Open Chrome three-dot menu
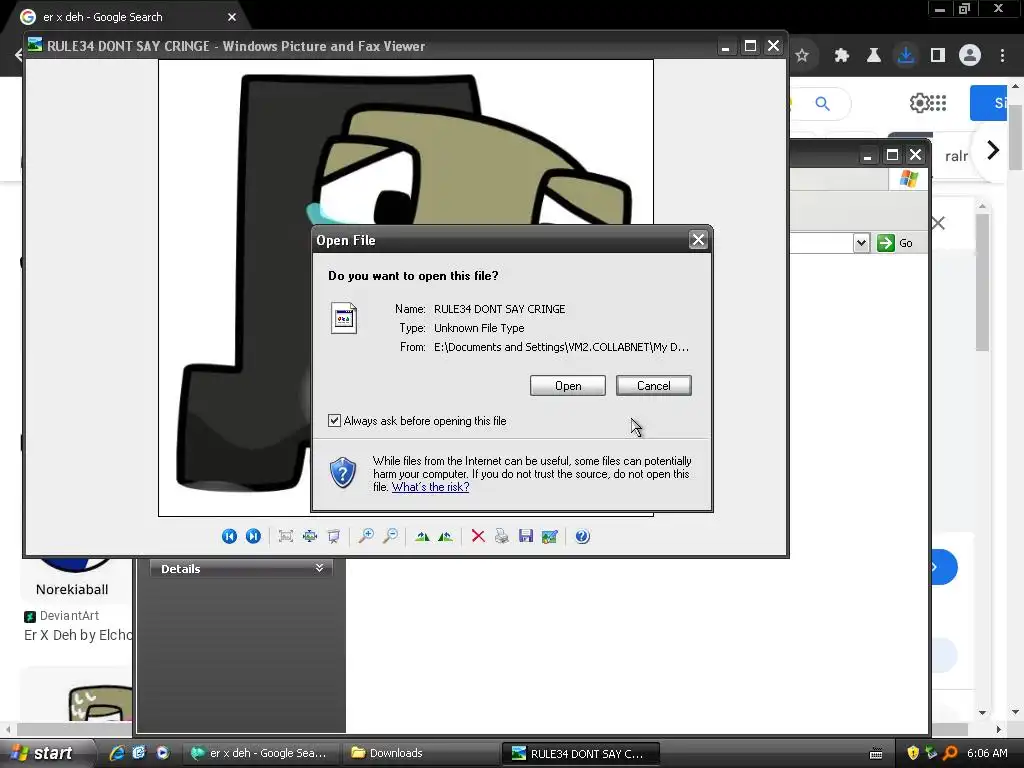 point(1002,56)
